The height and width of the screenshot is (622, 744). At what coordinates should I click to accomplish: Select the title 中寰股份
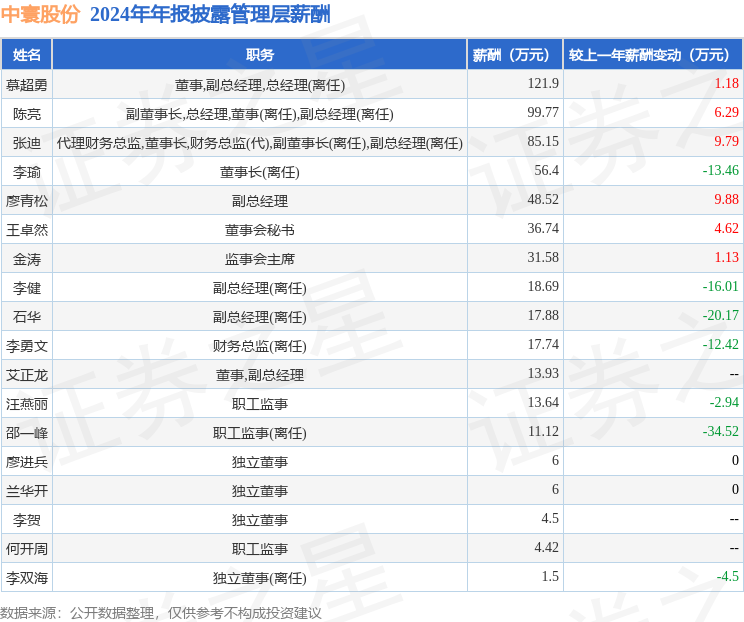click(x=40, y=14)
